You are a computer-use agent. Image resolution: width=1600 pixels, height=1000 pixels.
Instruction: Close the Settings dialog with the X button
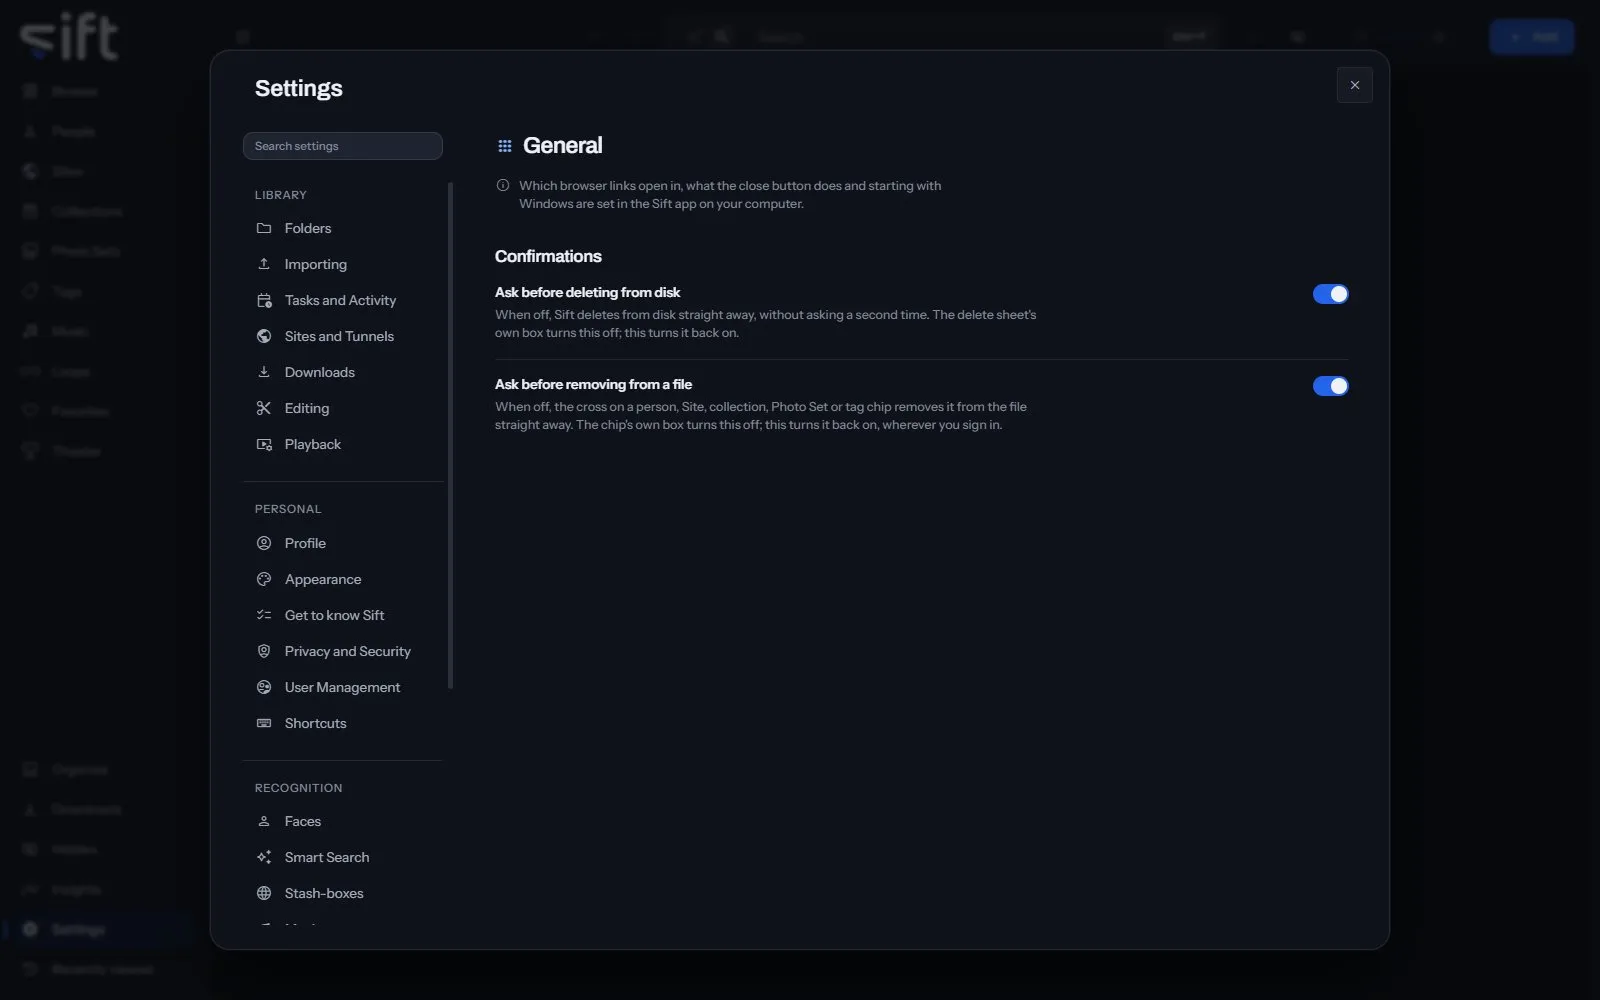(x=1355, y=85)
